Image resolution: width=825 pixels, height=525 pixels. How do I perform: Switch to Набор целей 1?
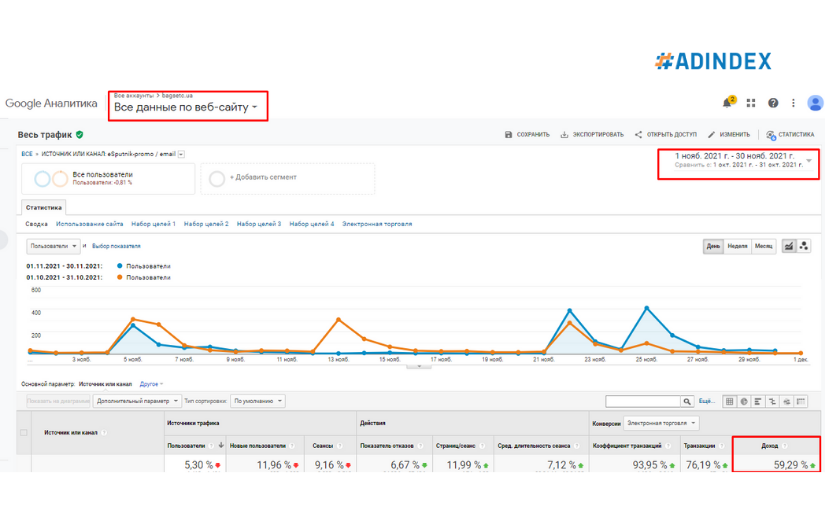153,224
